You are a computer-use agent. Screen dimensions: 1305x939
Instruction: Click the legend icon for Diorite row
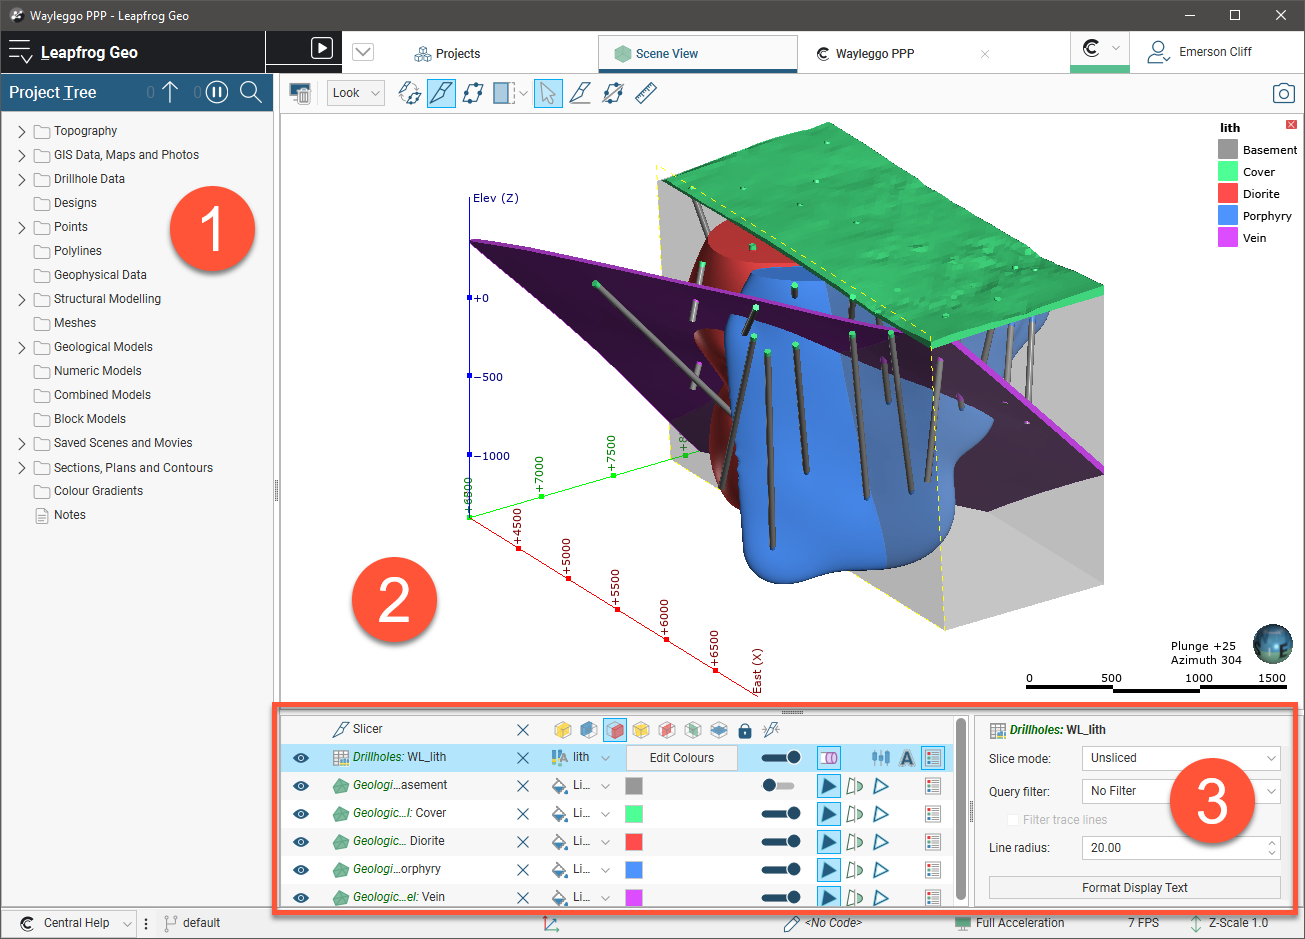[x=933, y=842]
